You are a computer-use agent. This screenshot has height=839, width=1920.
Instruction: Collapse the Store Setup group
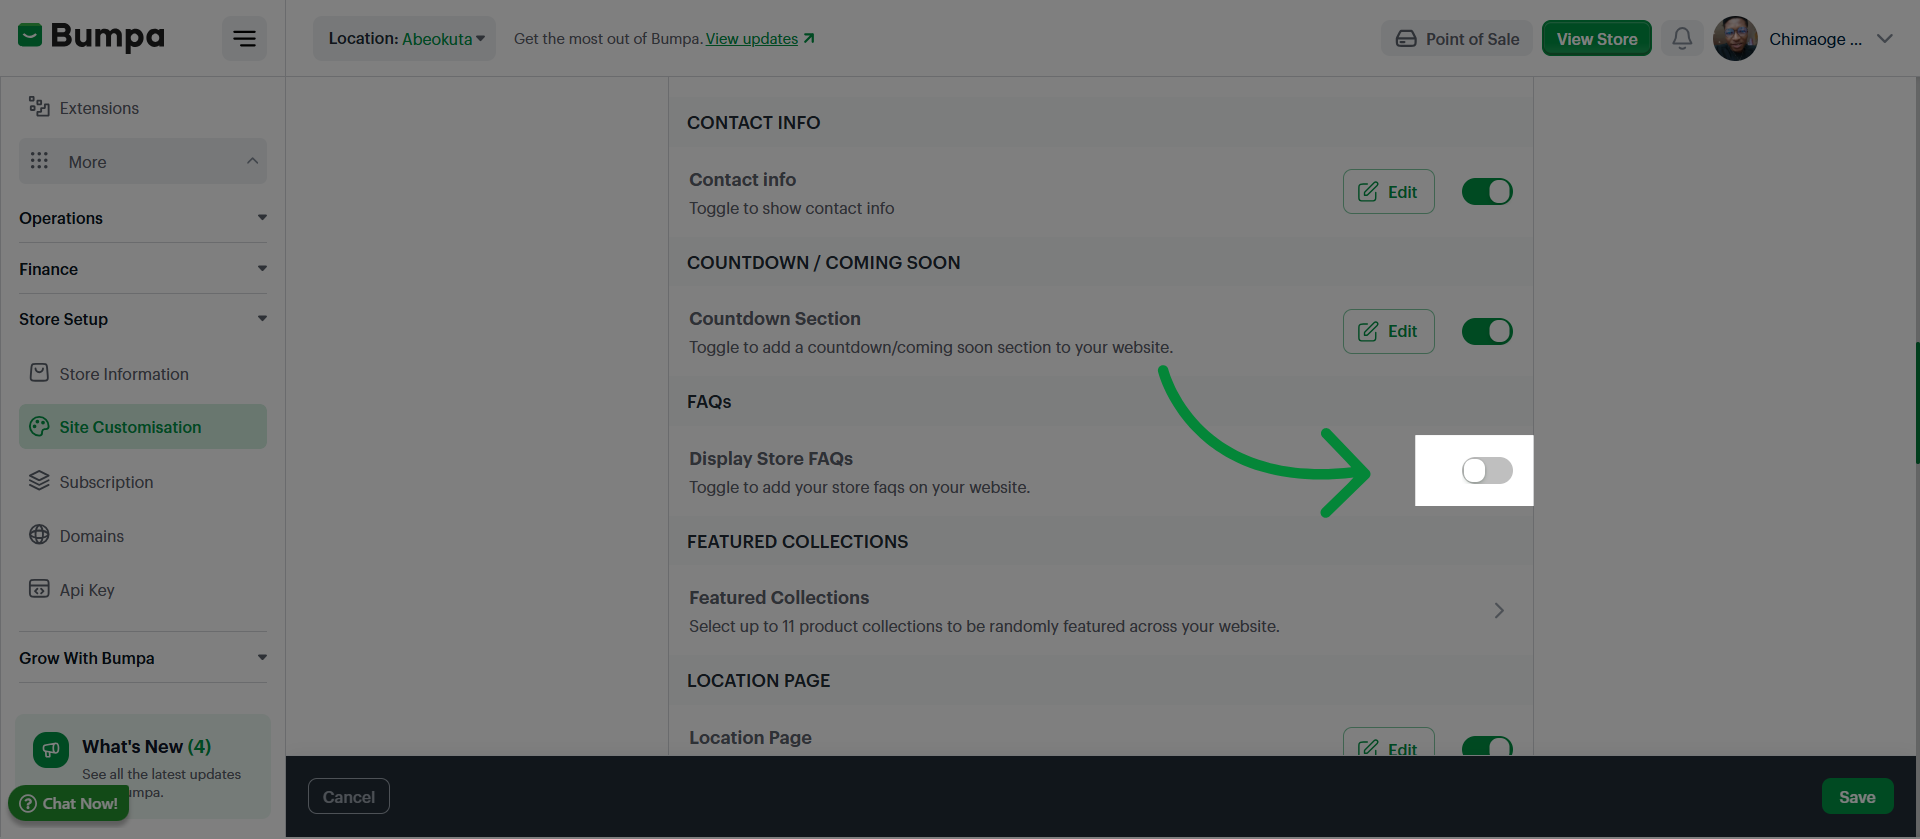pos(143,319)
